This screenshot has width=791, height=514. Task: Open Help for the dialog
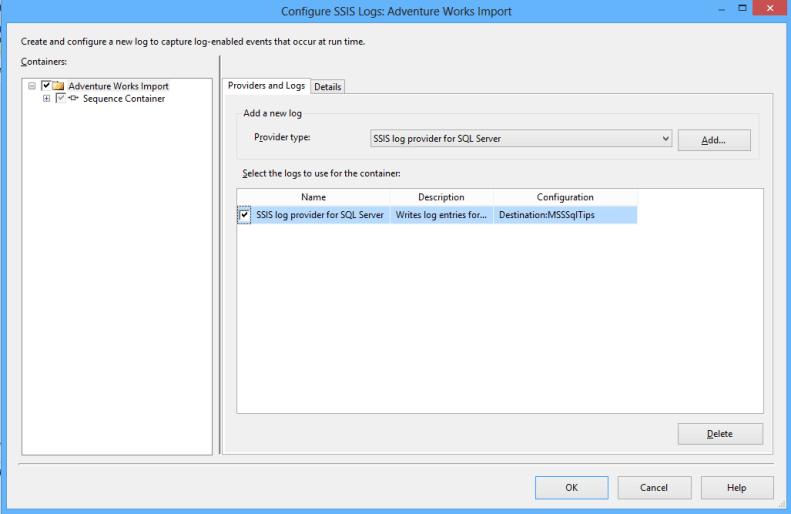click(737, 488)
